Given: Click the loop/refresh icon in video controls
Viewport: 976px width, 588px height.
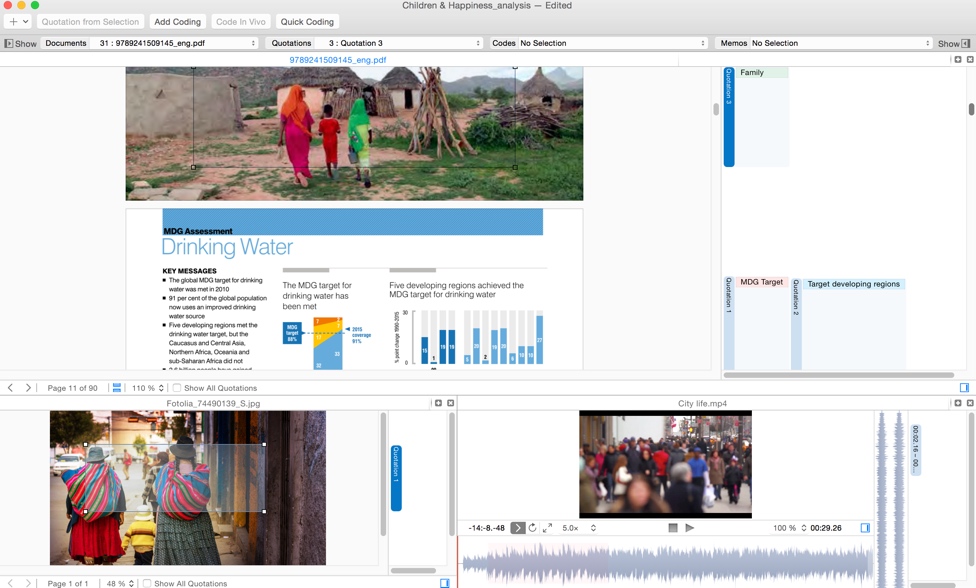Looking at the screenshot, I should [532, 528].
